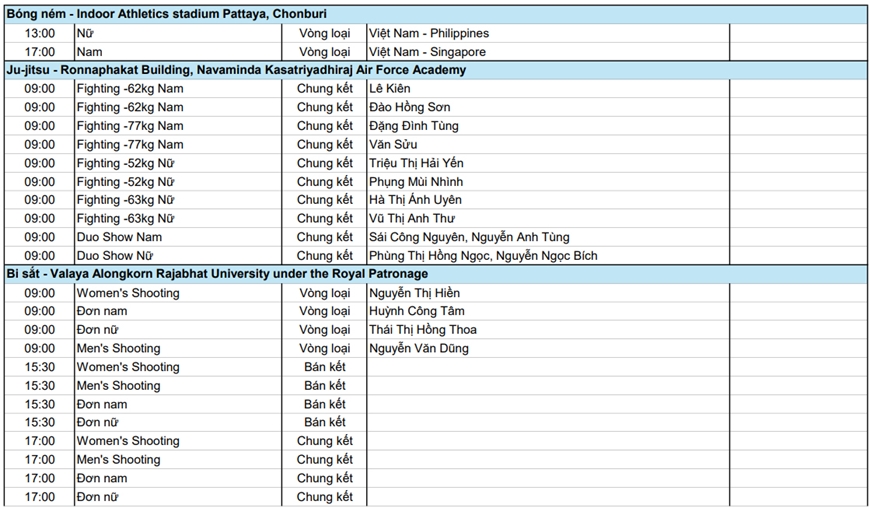Click the 13:00 time cell
Image resolution: width=870 pixels, height=508 pixels.
click(x=40, y=33)
